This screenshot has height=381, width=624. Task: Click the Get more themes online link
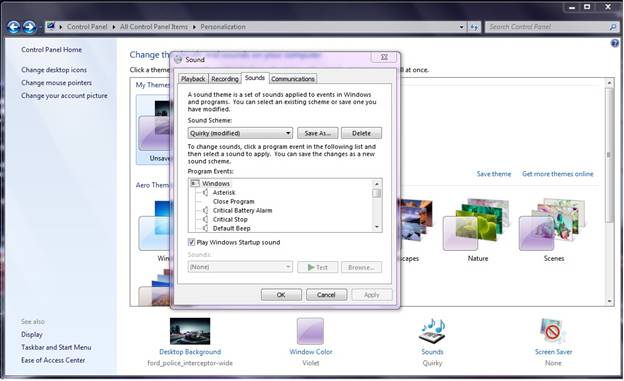pyautogui.click(x=558, y=174)
